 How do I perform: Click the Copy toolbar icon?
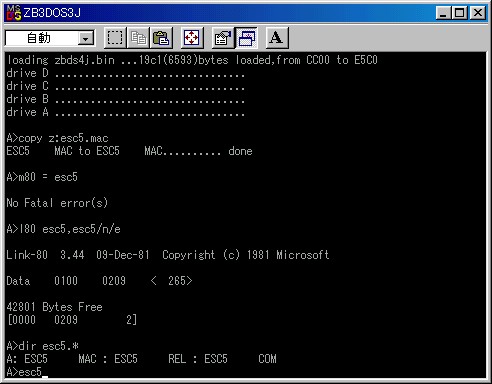[138, 38]
